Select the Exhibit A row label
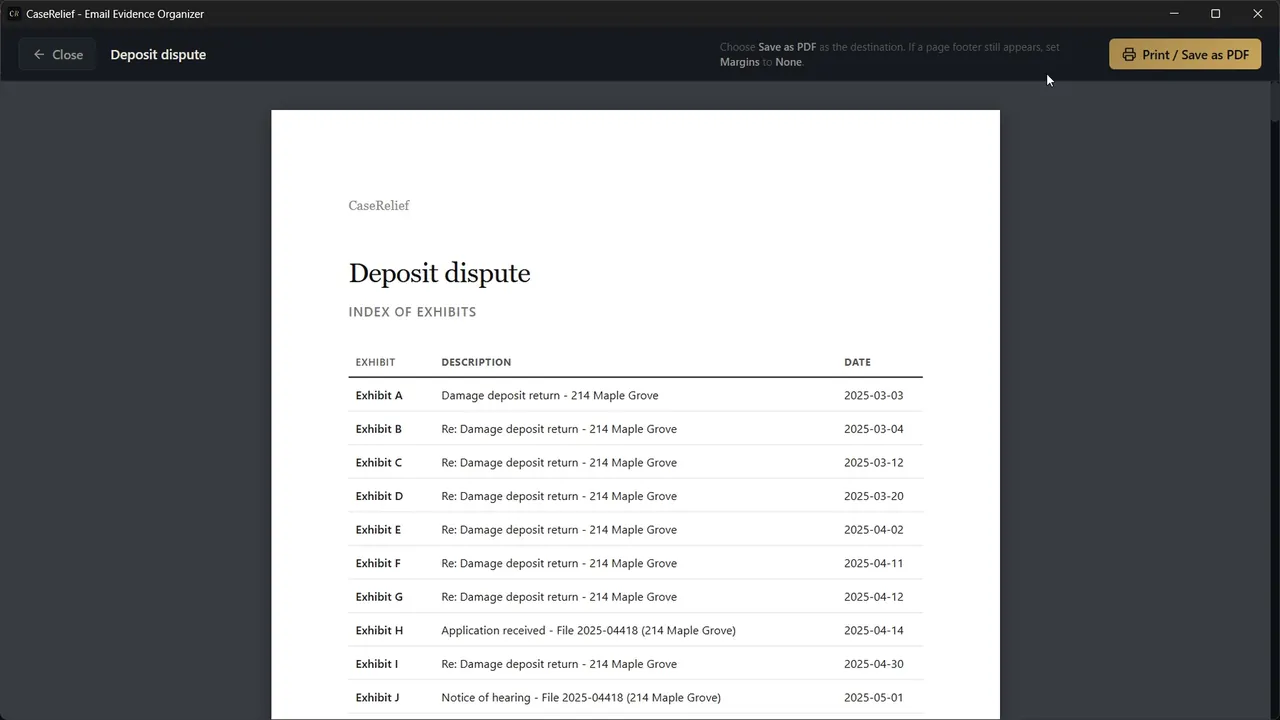Viewport: 1280px width, 720px height. 379,396
